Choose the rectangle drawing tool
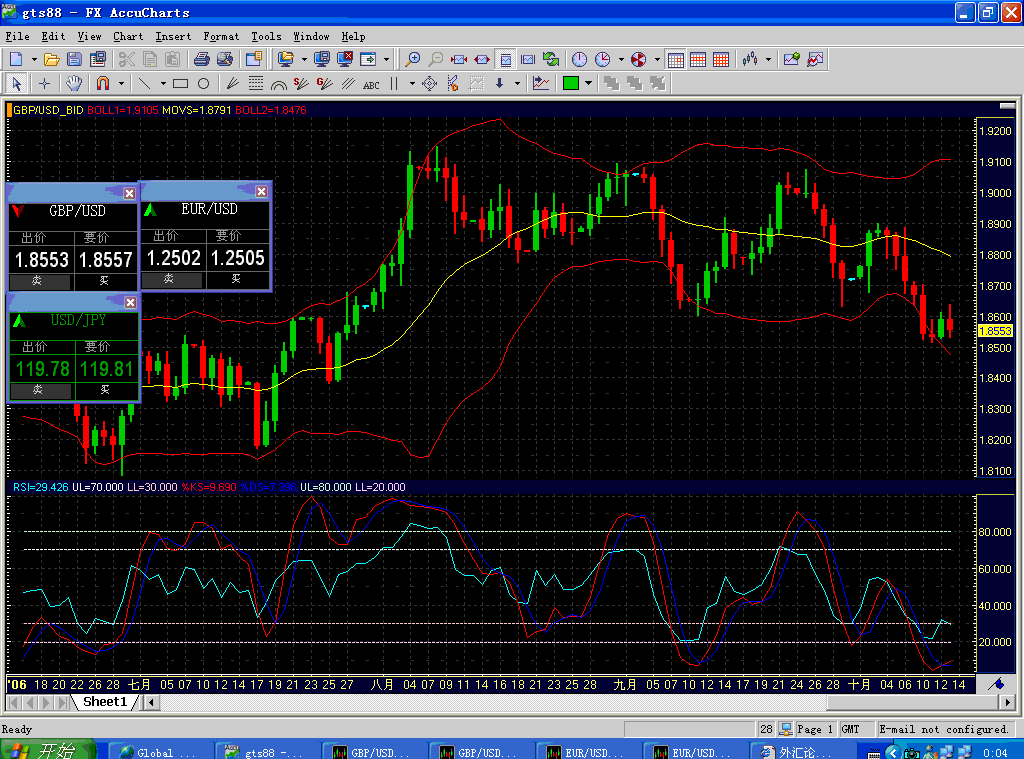Screen dimensions: 1024x759 181,83
